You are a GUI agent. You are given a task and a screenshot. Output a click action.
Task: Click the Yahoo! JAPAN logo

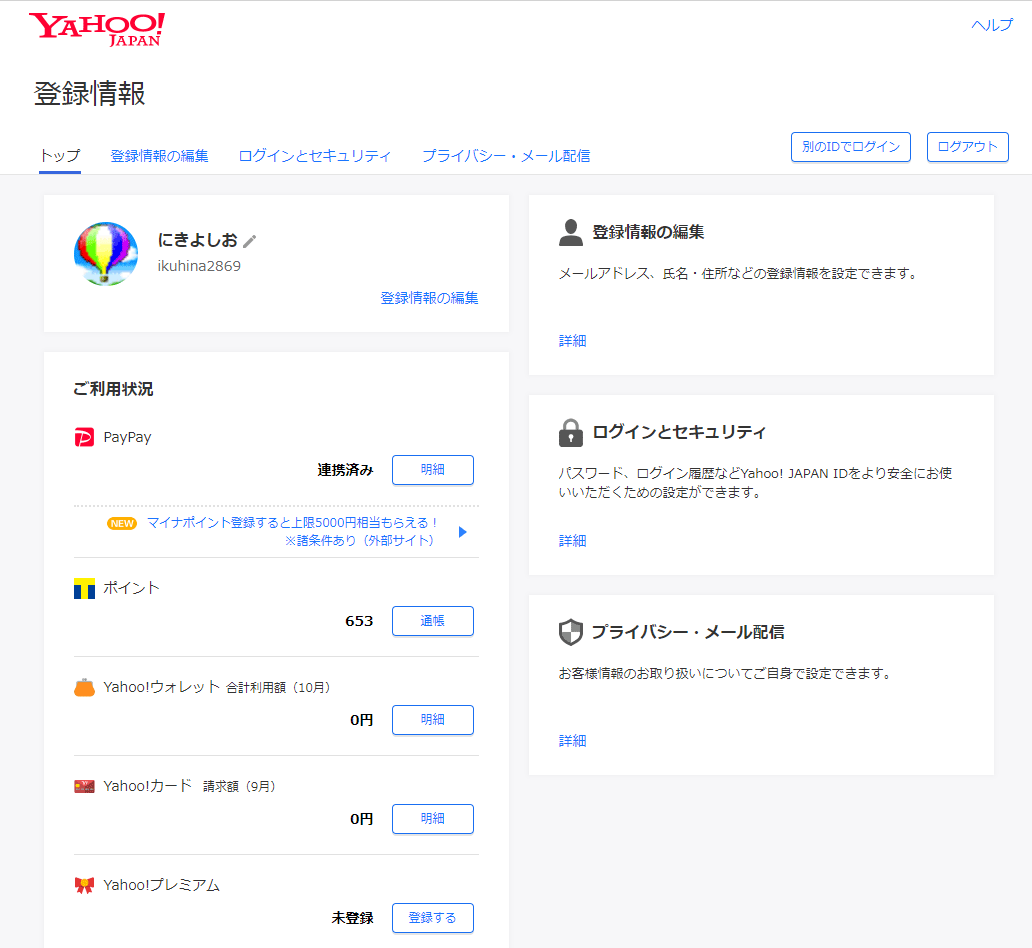97,30
